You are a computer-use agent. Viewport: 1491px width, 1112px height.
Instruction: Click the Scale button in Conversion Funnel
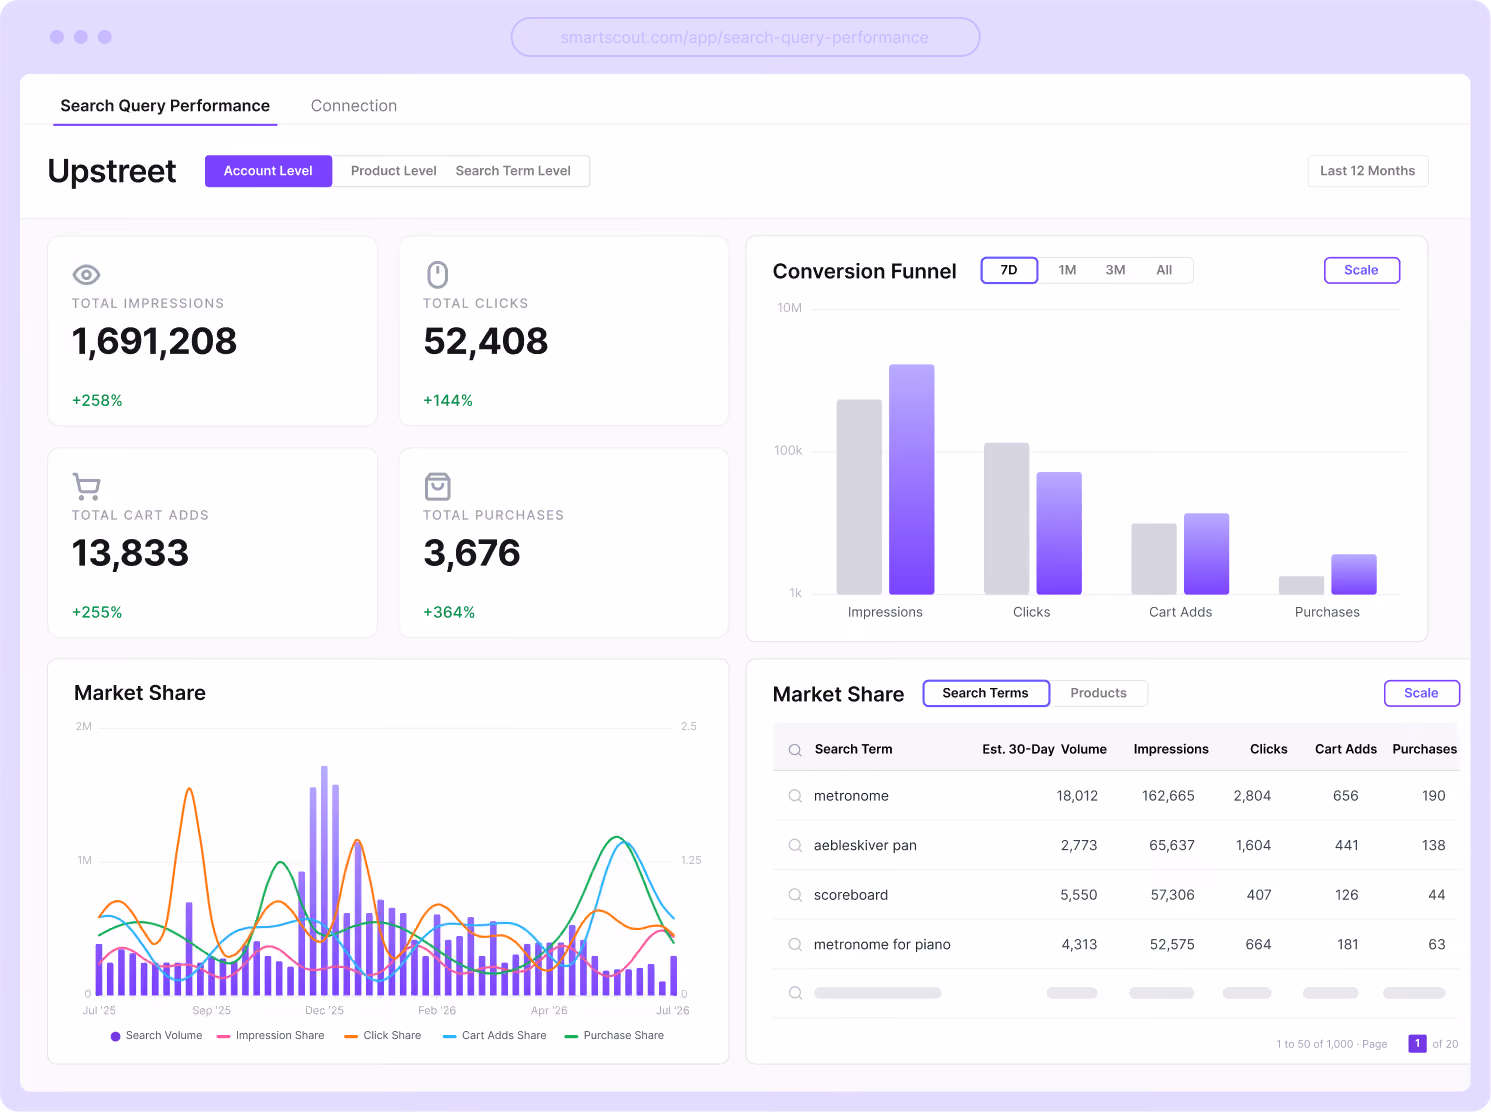pyautogui.click(x=1362, y=270)
